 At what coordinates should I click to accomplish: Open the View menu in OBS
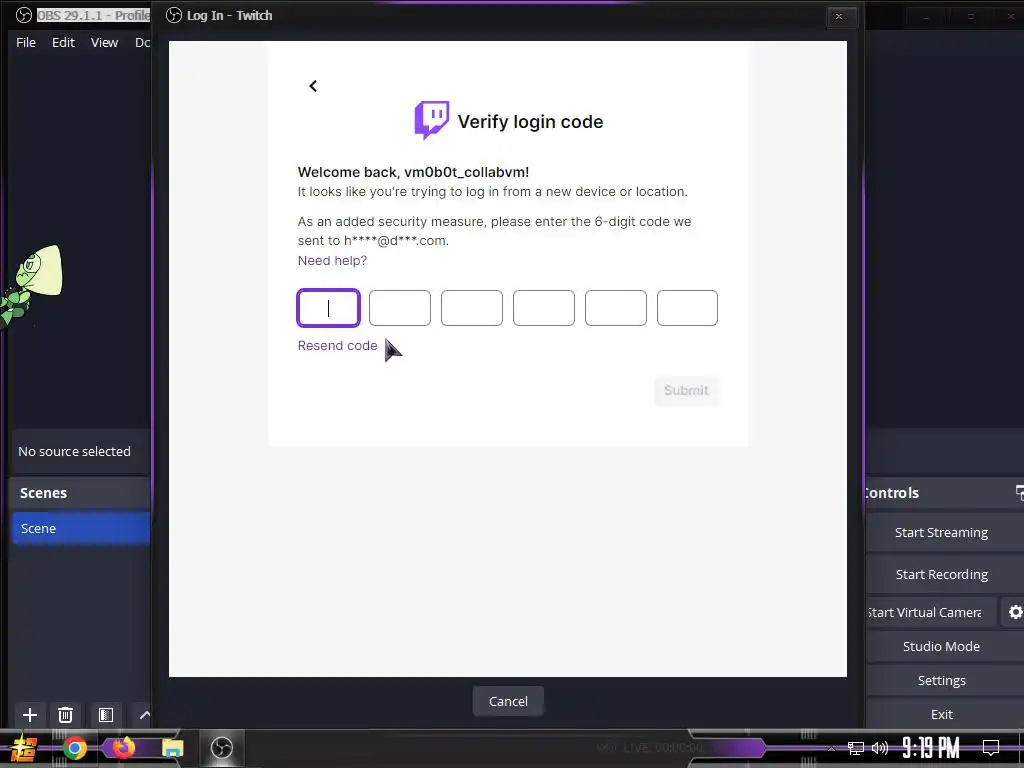tap(104, 42)
